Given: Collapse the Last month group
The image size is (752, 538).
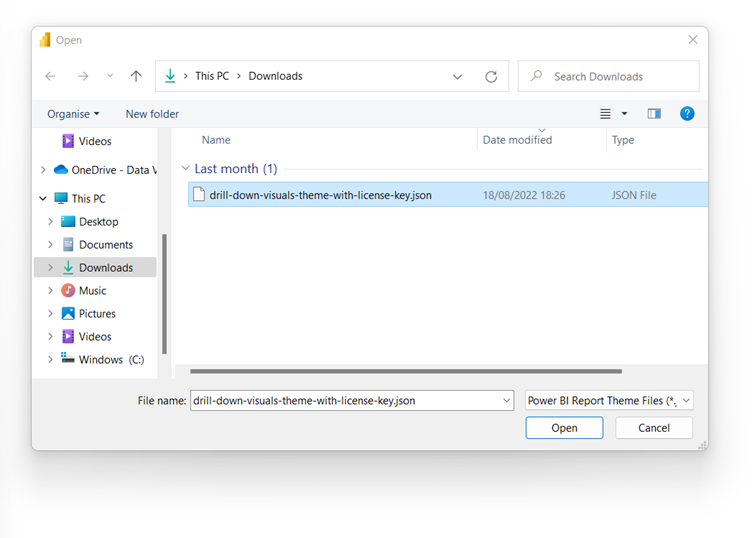Looking at the screenshot, I should pos(185,169).
